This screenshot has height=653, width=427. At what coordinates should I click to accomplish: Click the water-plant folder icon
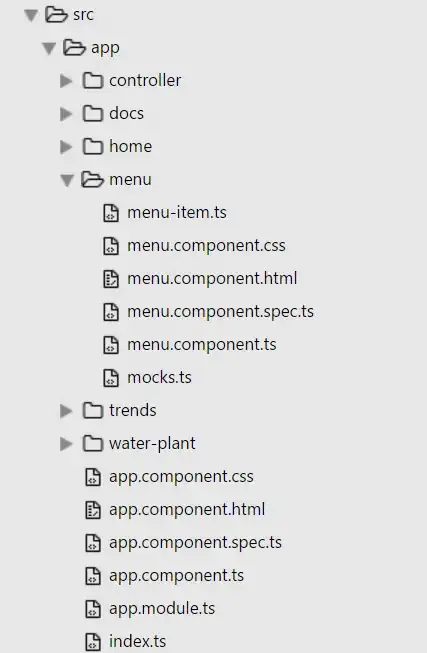click(92, 444)
